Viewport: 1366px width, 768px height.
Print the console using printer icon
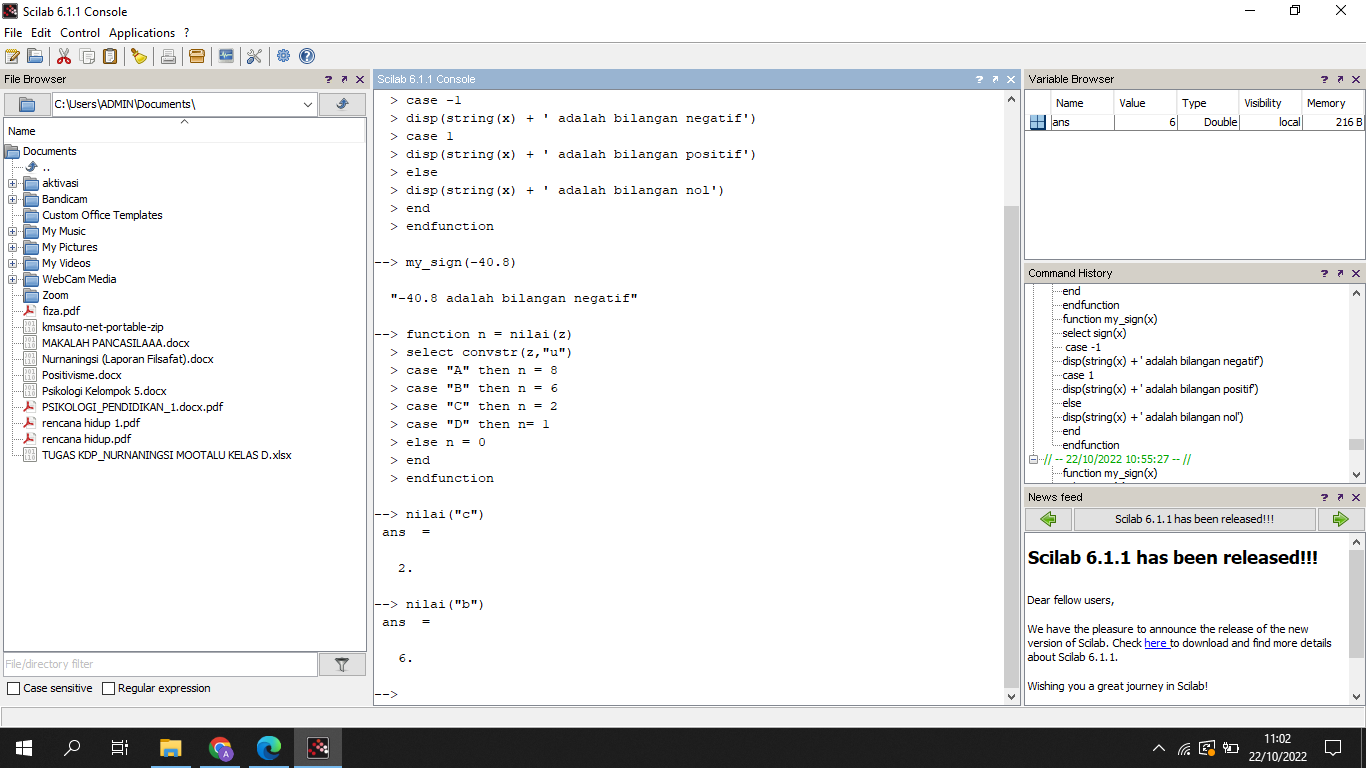[168, 56]
